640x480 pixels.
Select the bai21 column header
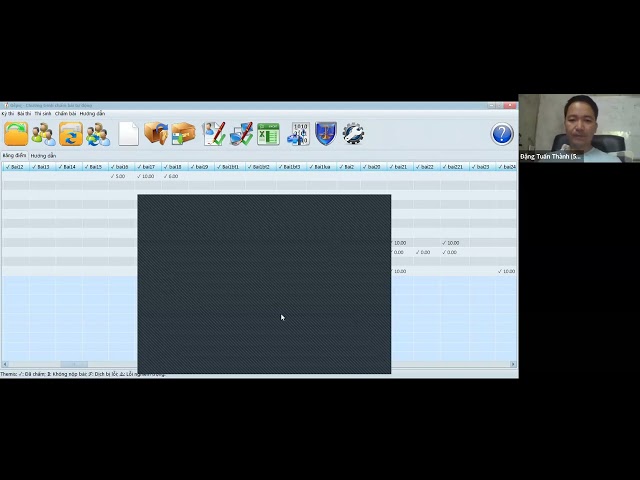(399, 167)
